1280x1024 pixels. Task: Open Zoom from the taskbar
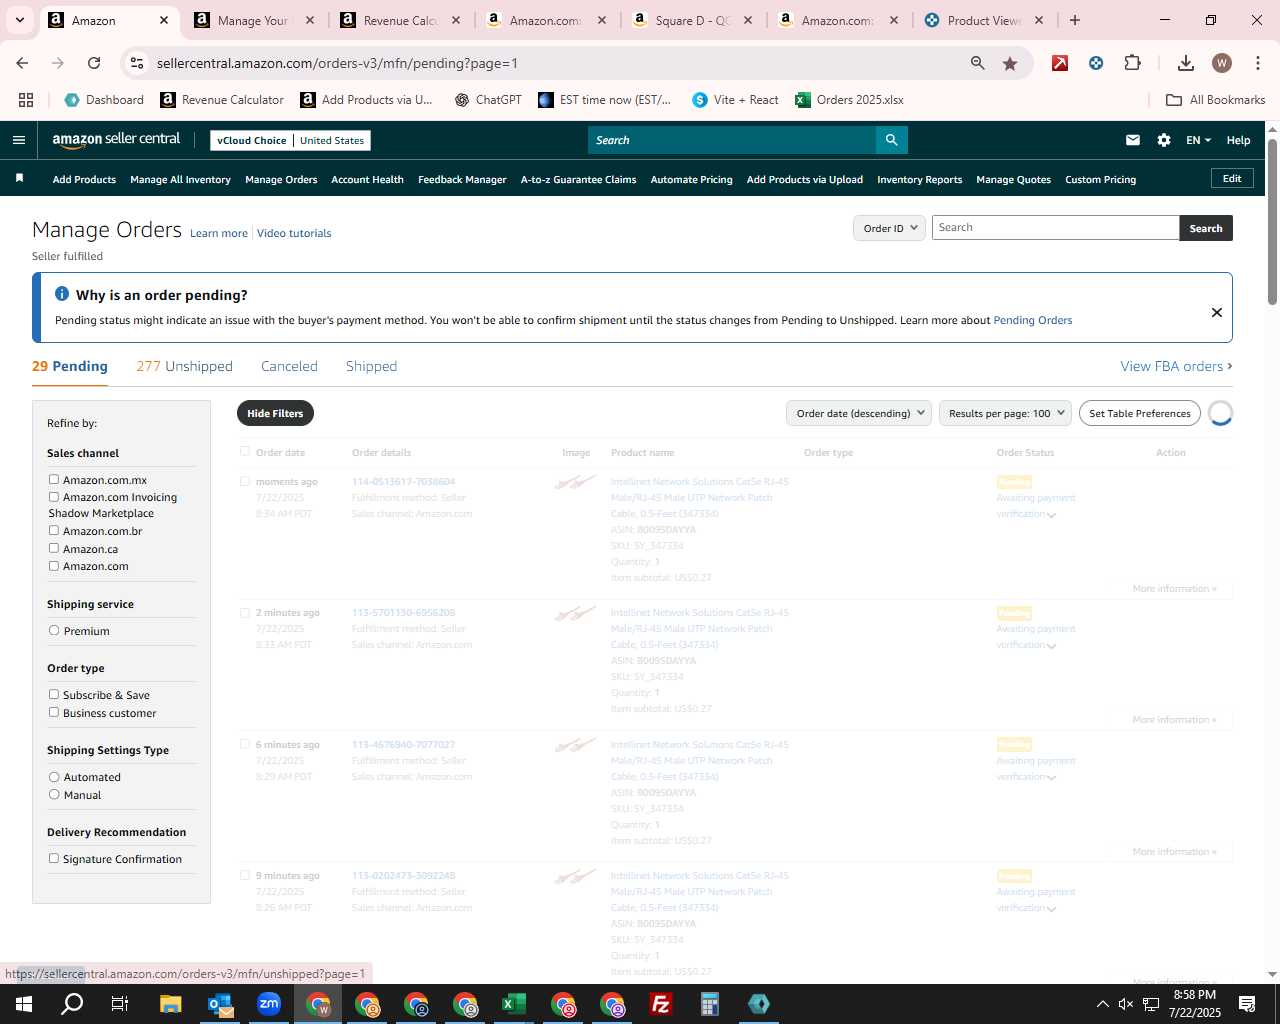pos(269,1004)
